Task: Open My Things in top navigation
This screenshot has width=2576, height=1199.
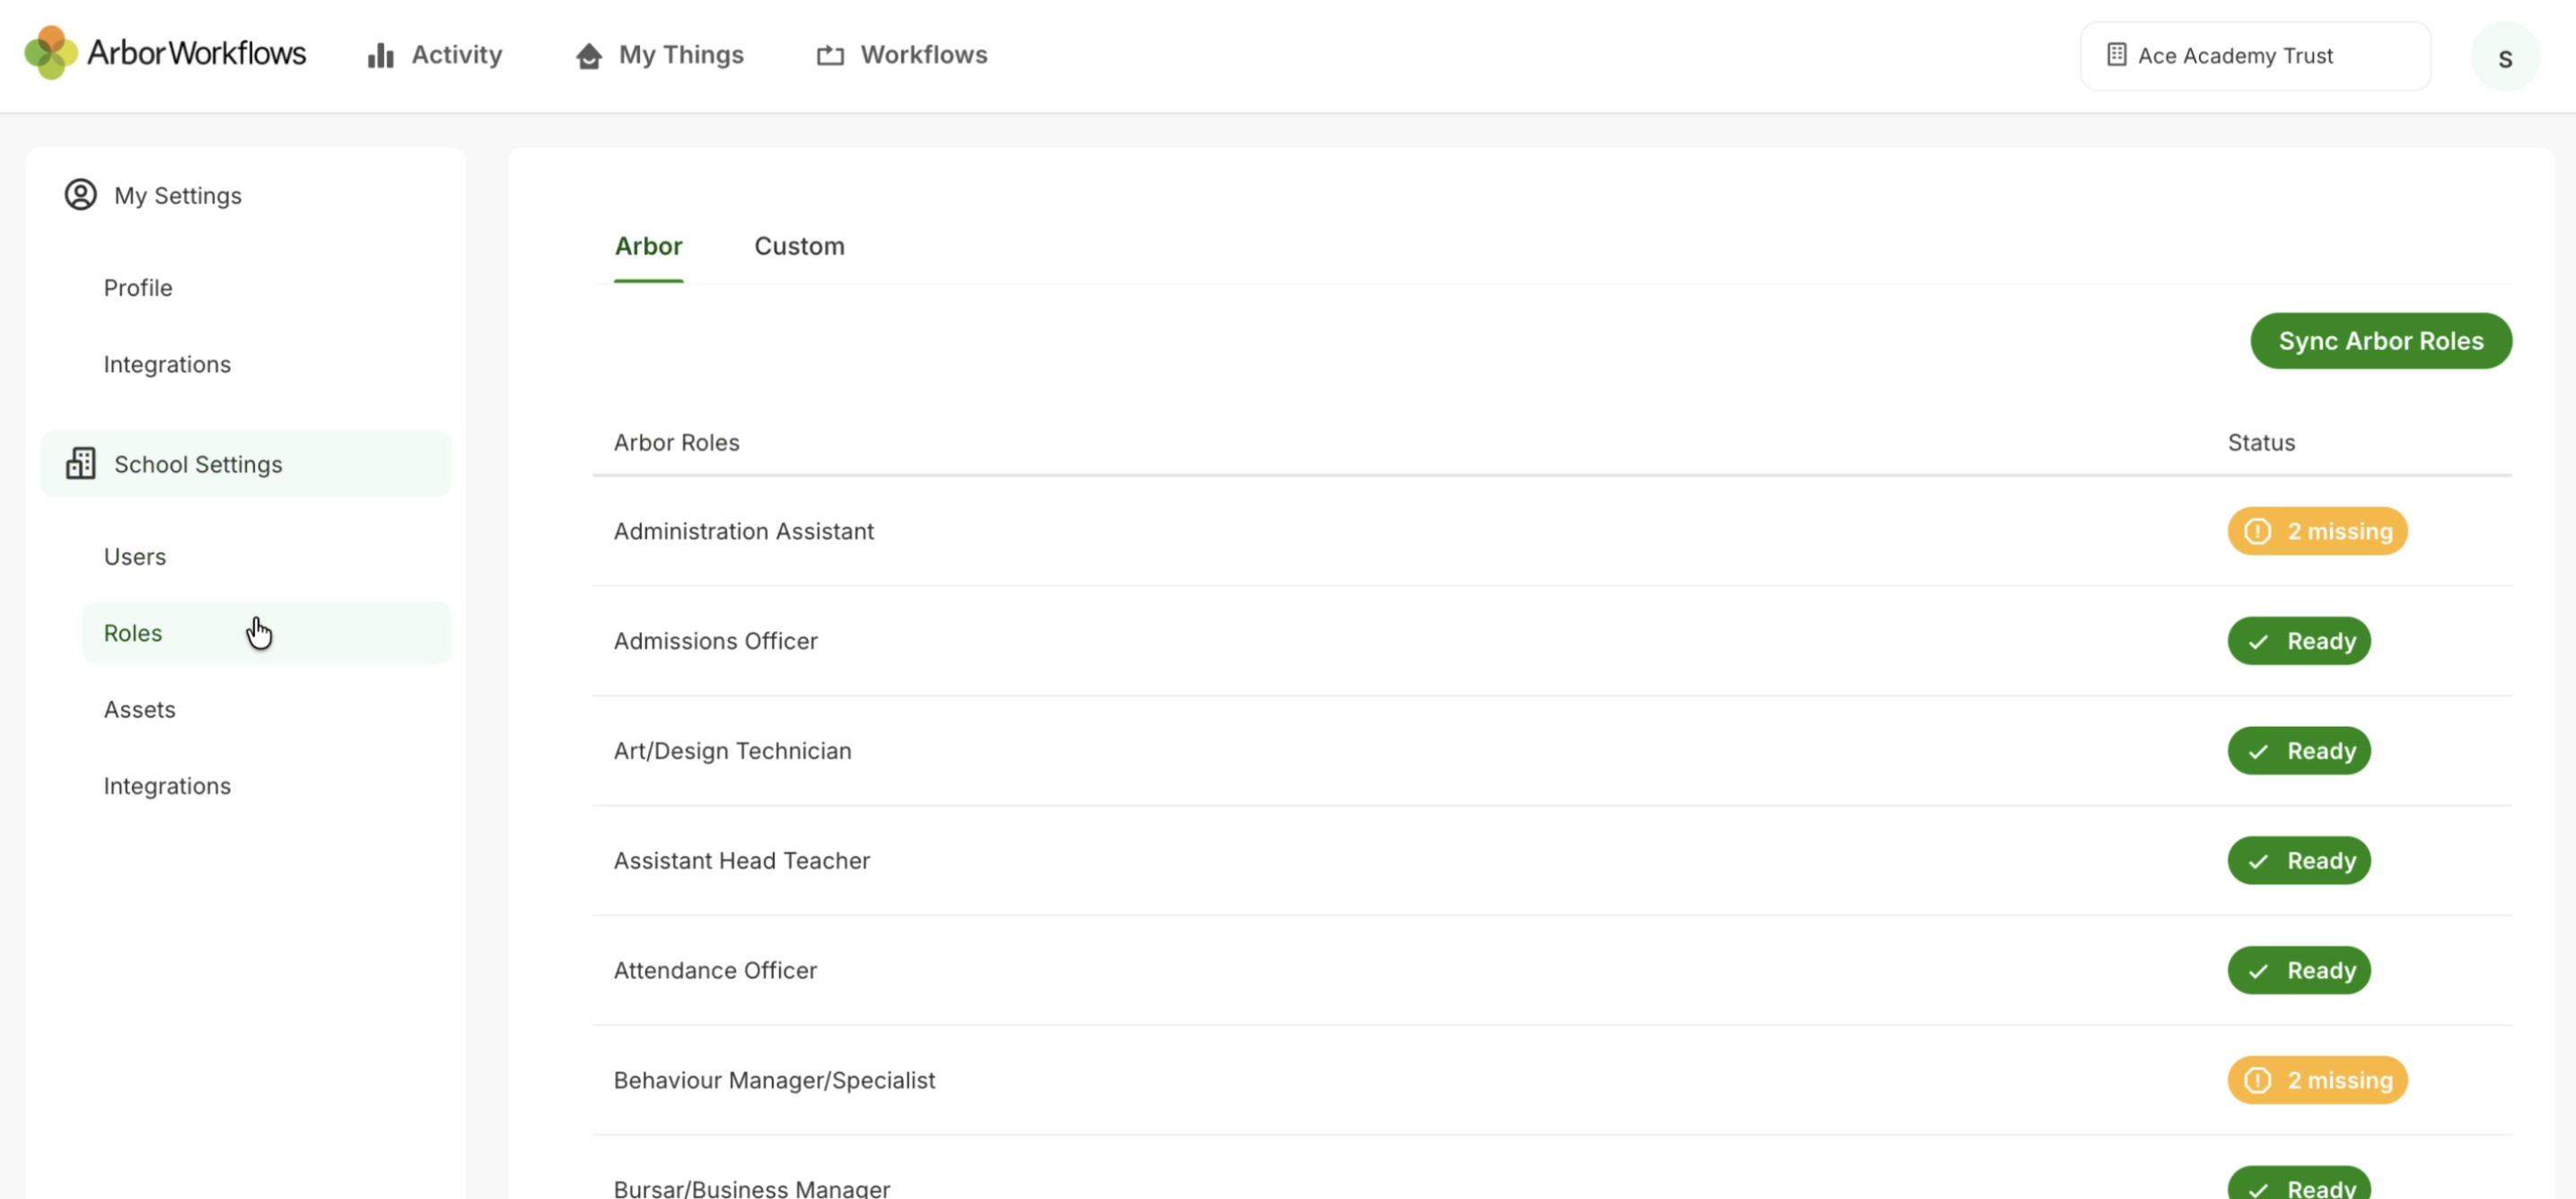Action: (660, 55)
